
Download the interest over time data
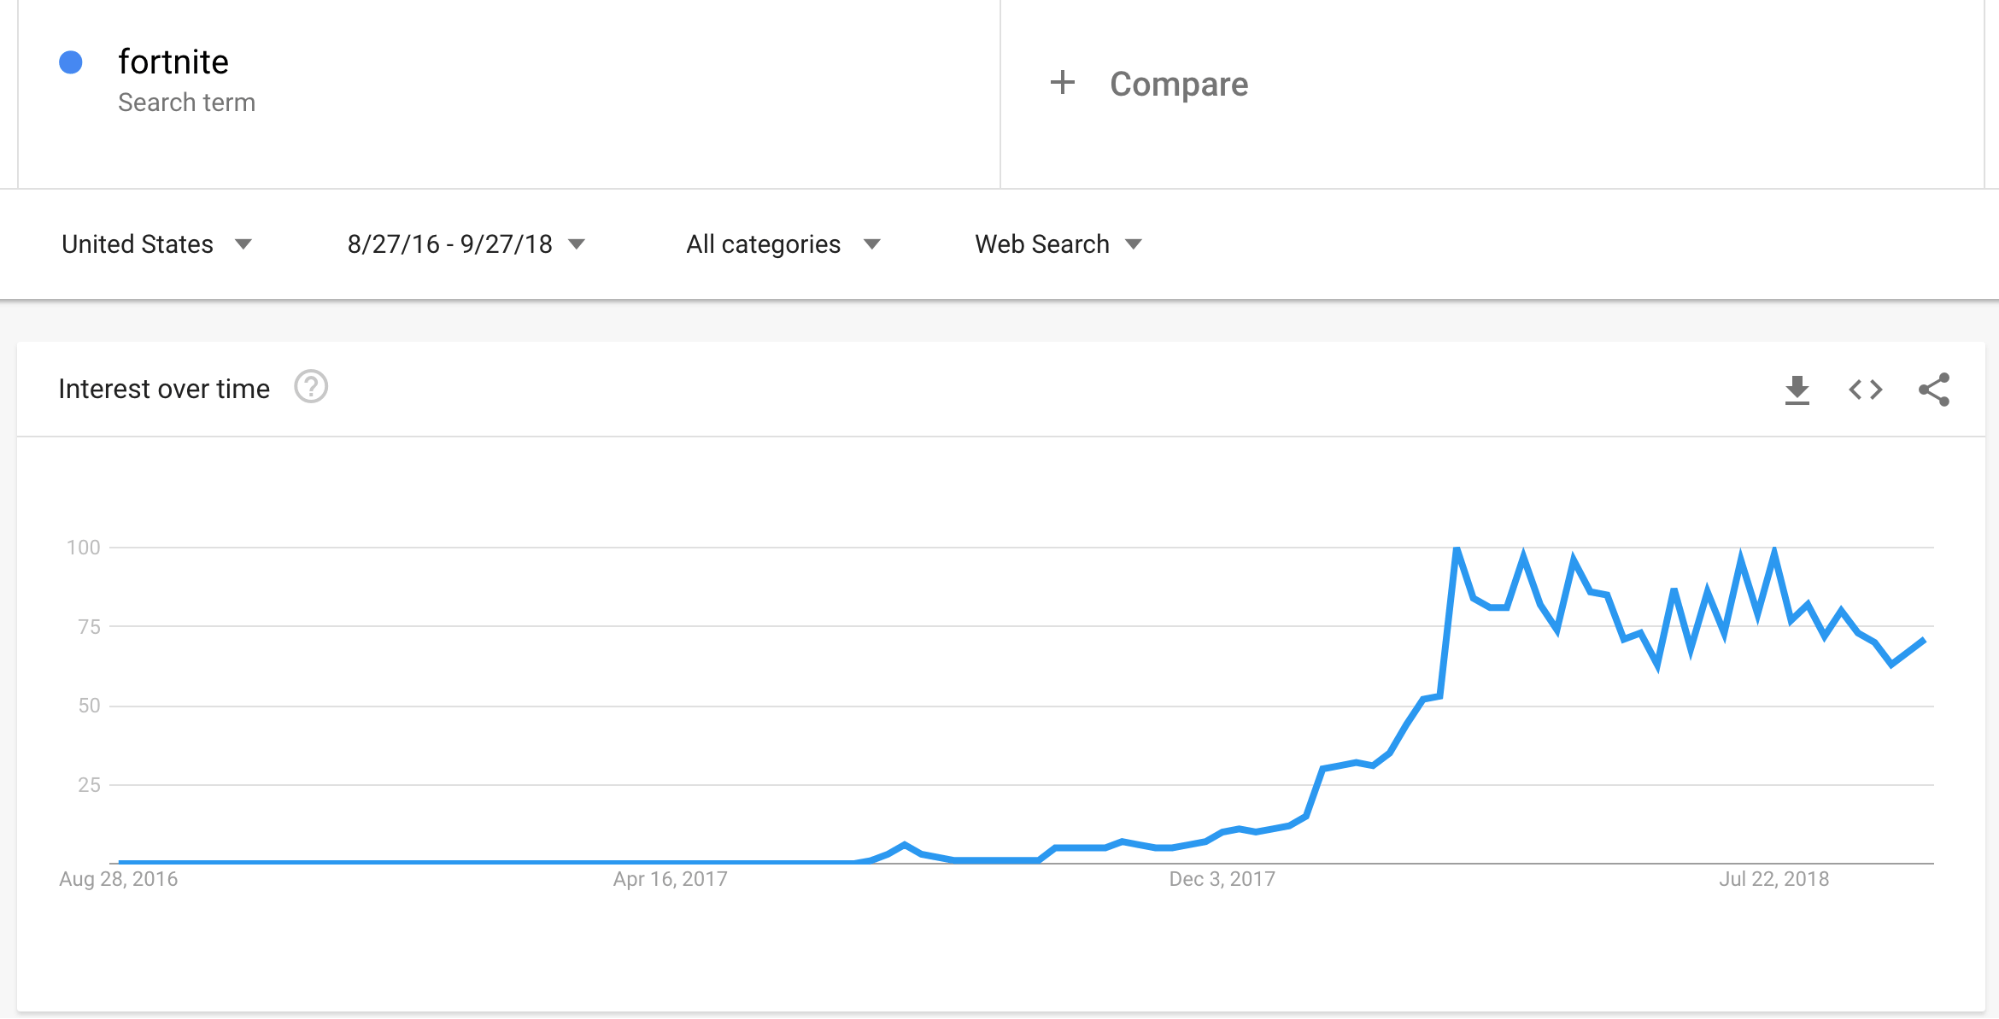1797,389
